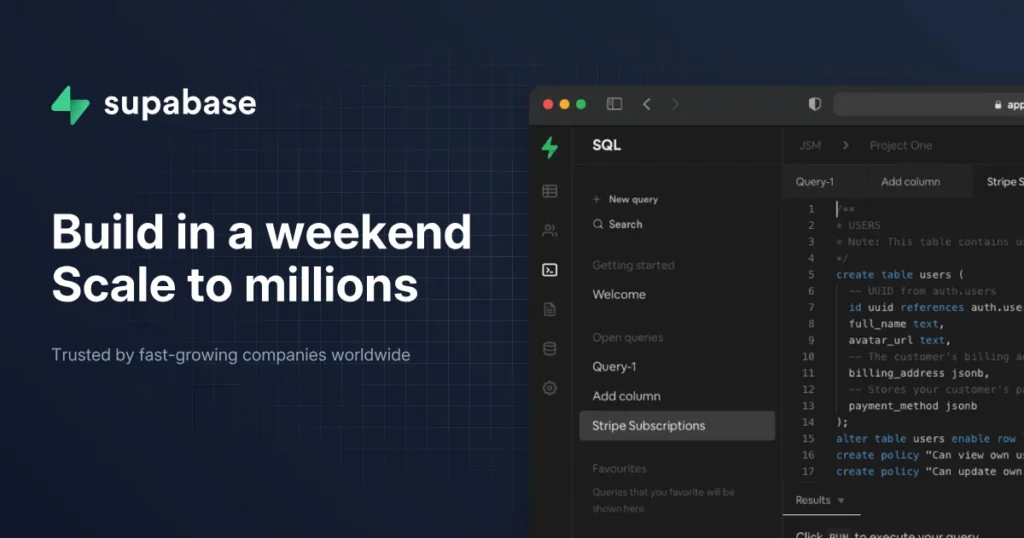This screenshot has width=1024, height=538.
Task: Go forward with browser forward arrow
Action: (x=675, y=104)
